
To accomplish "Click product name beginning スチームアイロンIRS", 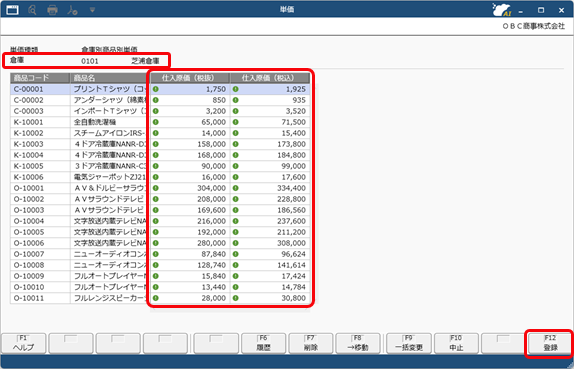I will click(x=110, y=133).
